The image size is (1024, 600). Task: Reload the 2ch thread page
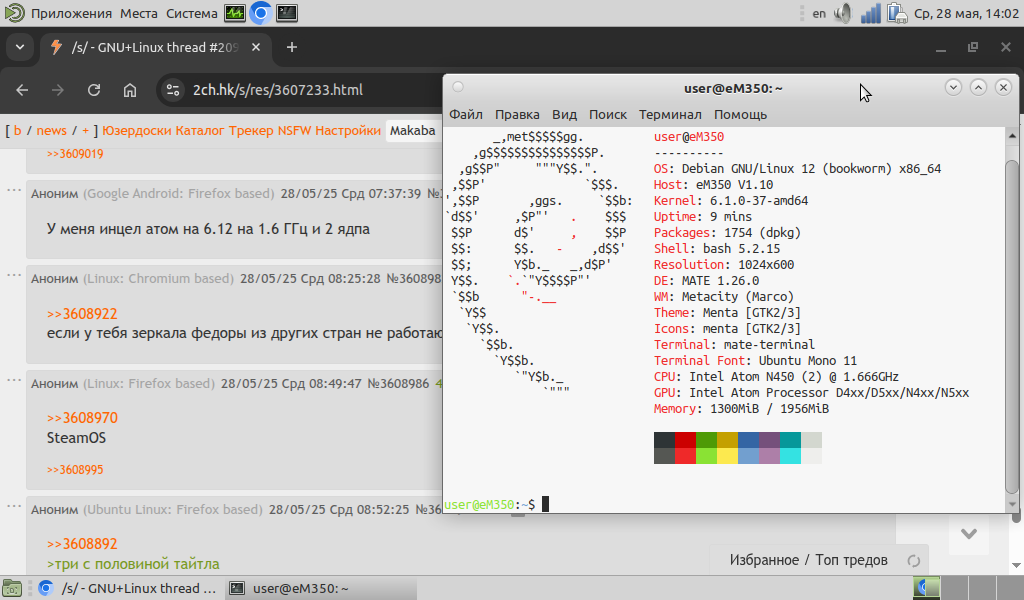[94, 90]
